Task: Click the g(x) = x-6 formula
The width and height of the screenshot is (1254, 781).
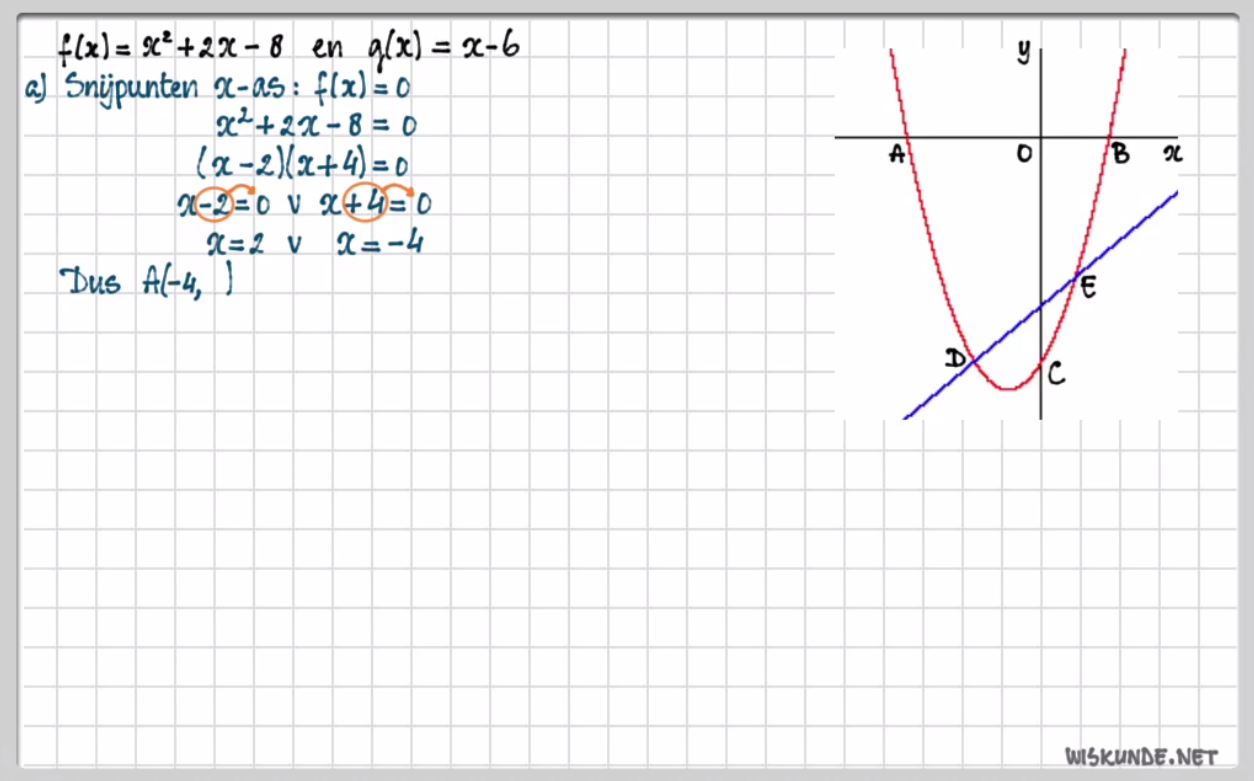Action: [x=443, y=47]
